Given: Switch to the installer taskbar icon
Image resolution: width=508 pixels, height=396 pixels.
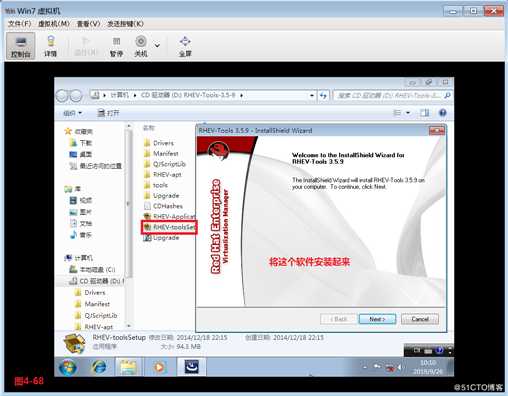Looking at the screenshot, I should (192, 367).
